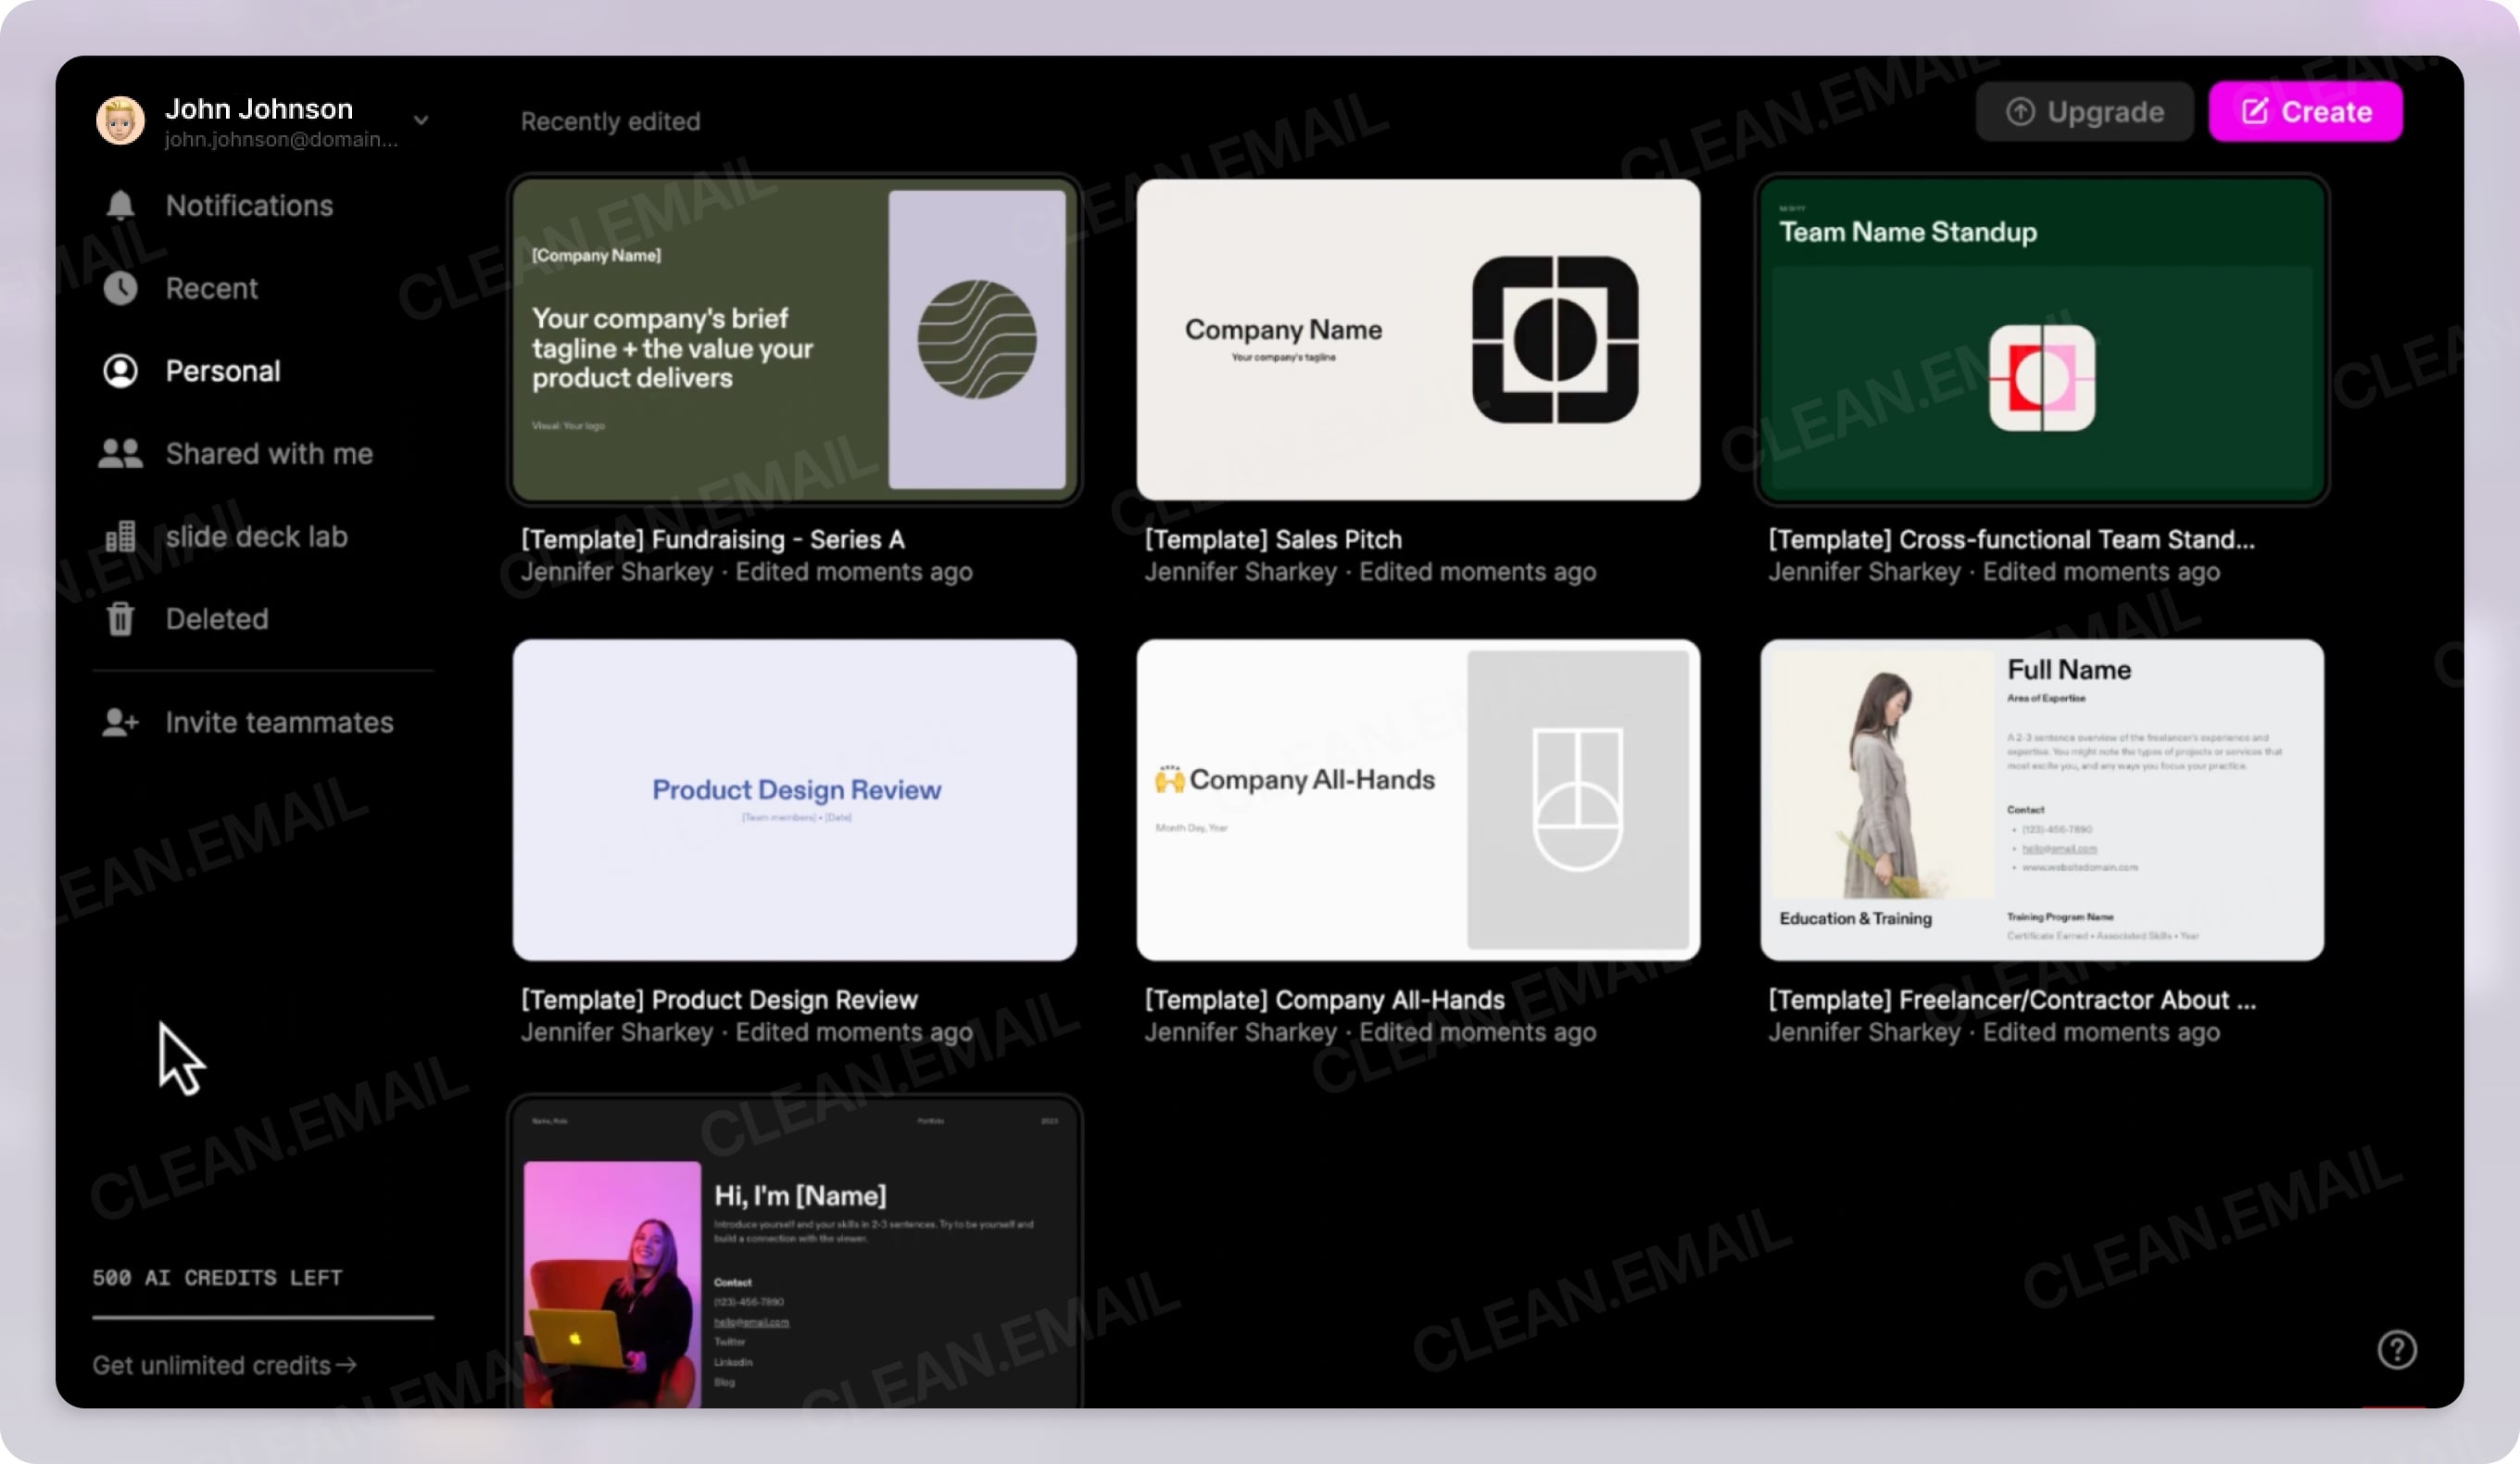Follow the Get unlimited credits link
This screenshot has width=2520, height=1464.
point(224,1365)
